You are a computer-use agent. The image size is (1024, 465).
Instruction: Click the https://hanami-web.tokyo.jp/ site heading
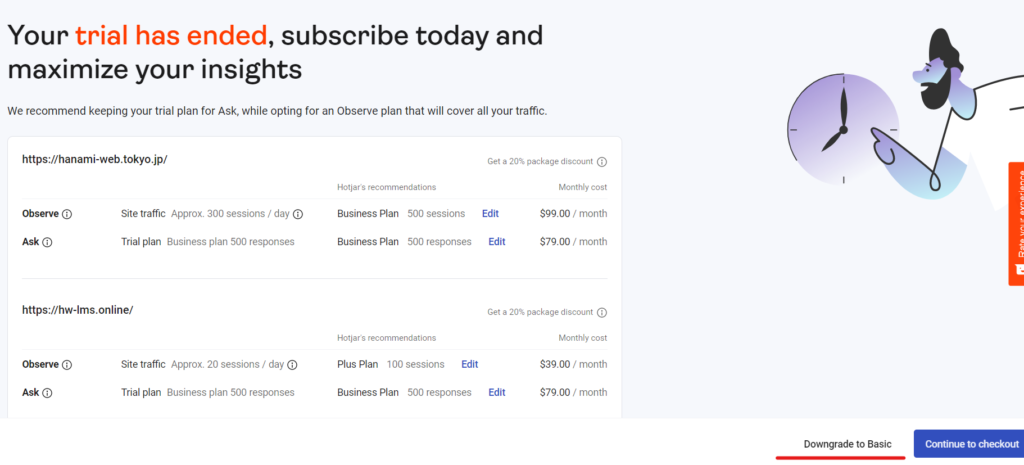click(94, 159)
